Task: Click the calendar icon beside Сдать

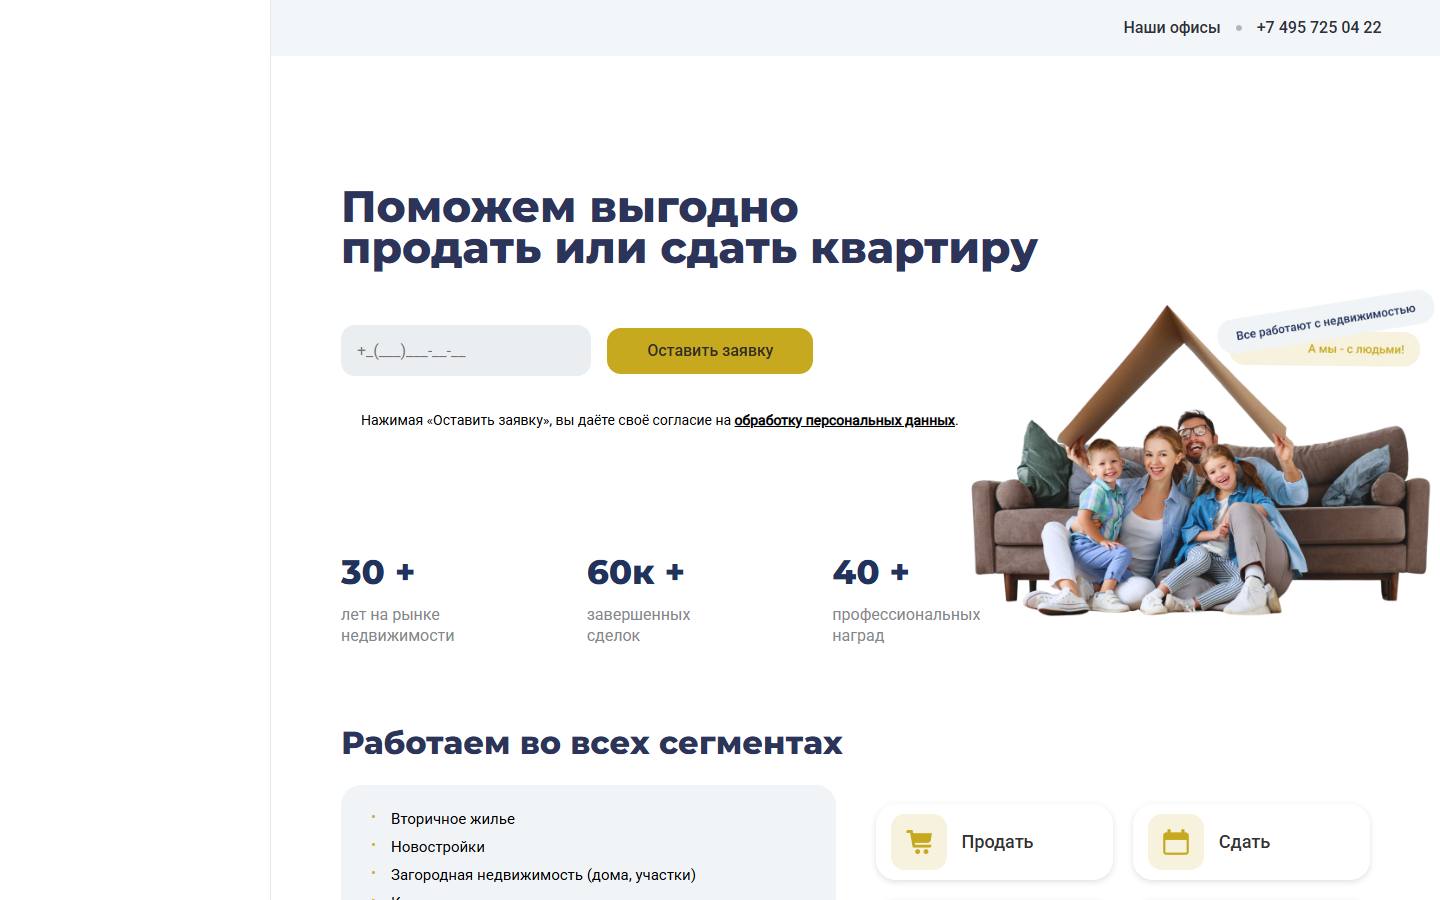Action: (x=1176, y=842)
